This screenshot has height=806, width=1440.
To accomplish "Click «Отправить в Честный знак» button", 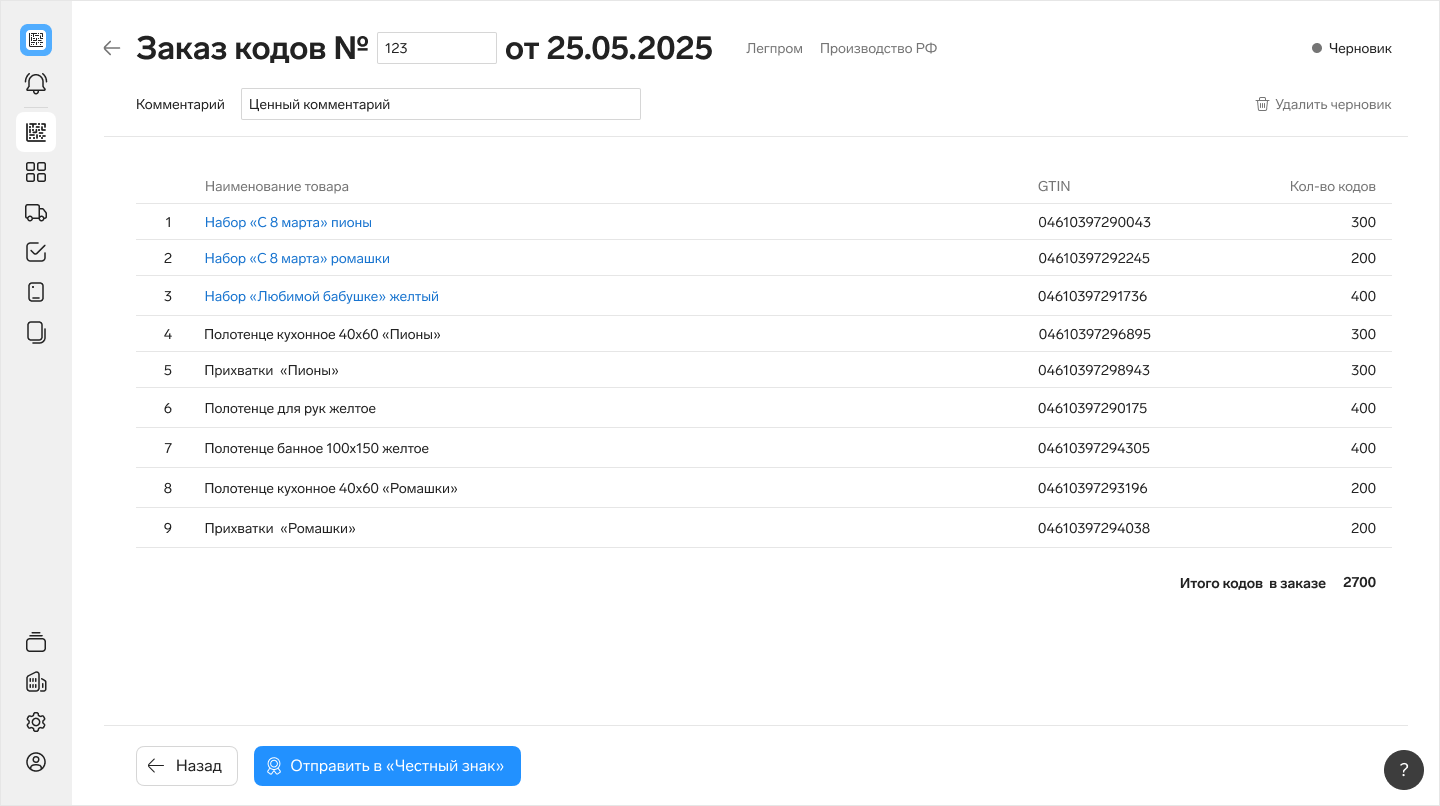I will click(x=387, y=766).
